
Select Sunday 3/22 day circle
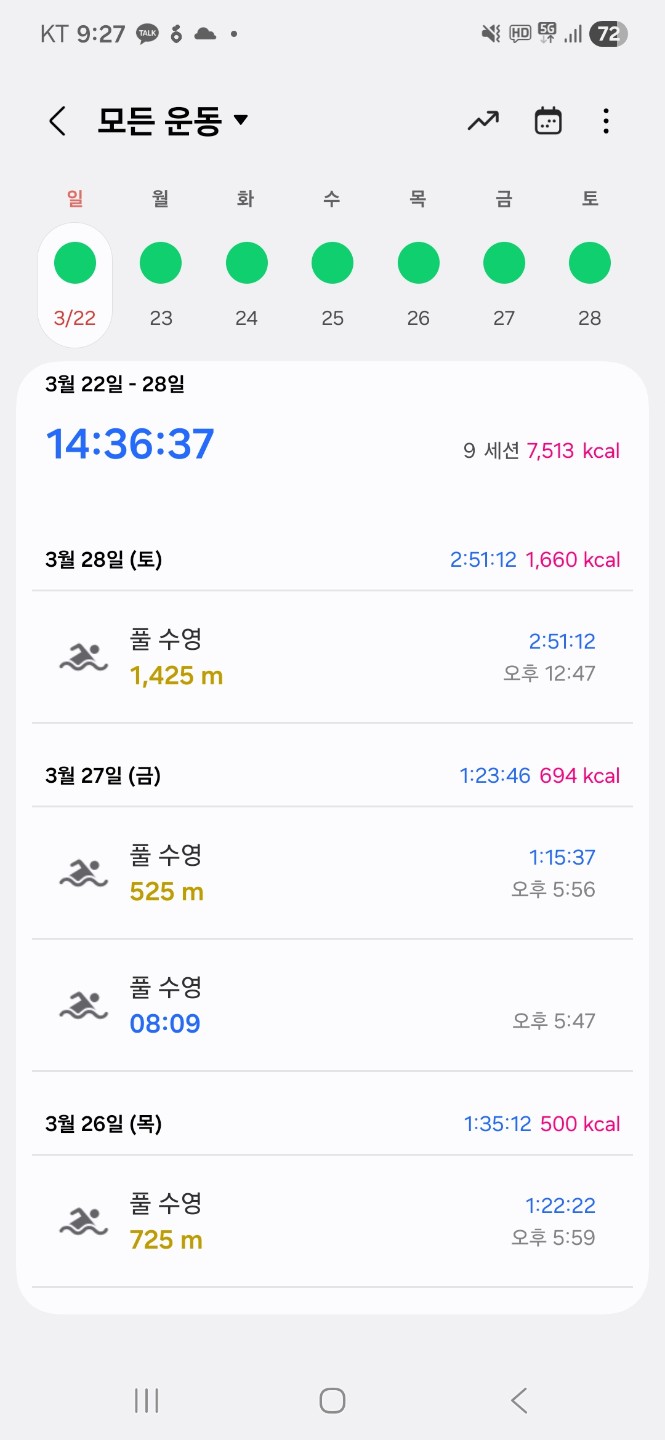[75, 264]
